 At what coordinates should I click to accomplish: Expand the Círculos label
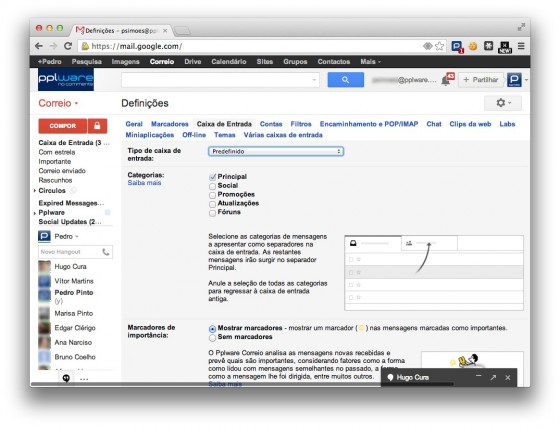tap(35, 191)
